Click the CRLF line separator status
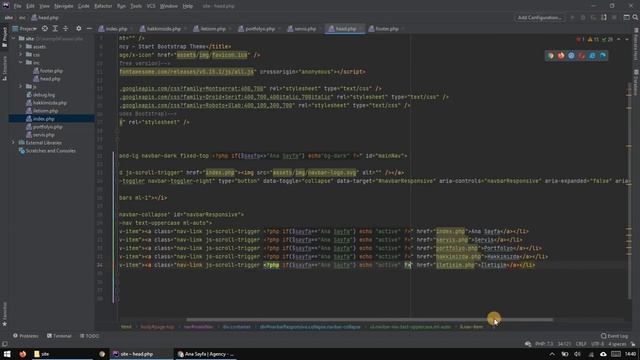The width and height of the screenshot is (640, 360). (581, 344)
